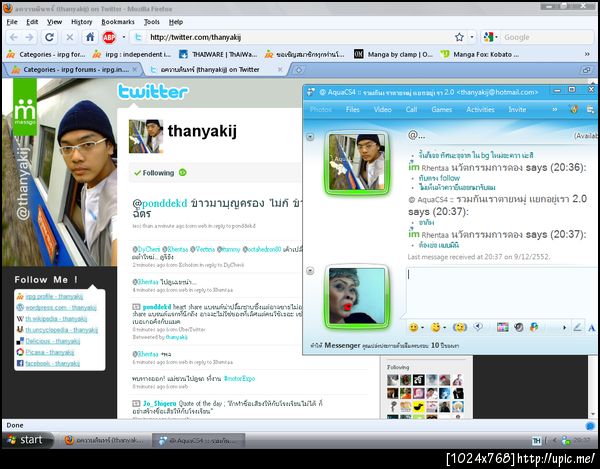This screenshot has height=469, width=600.
Task: Open the THAIWARE bookmark
Action: tap(219, 54)
